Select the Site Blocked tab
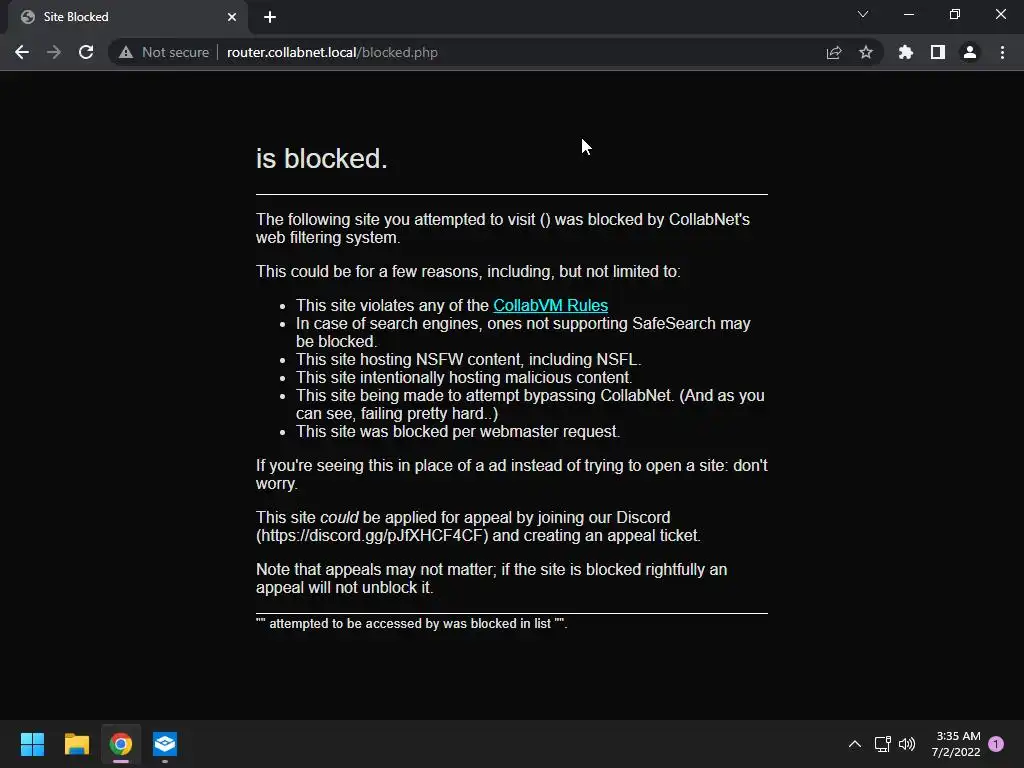Image resolution: width=1024 pixels, height=768 pixels. [x=127, y=17]
